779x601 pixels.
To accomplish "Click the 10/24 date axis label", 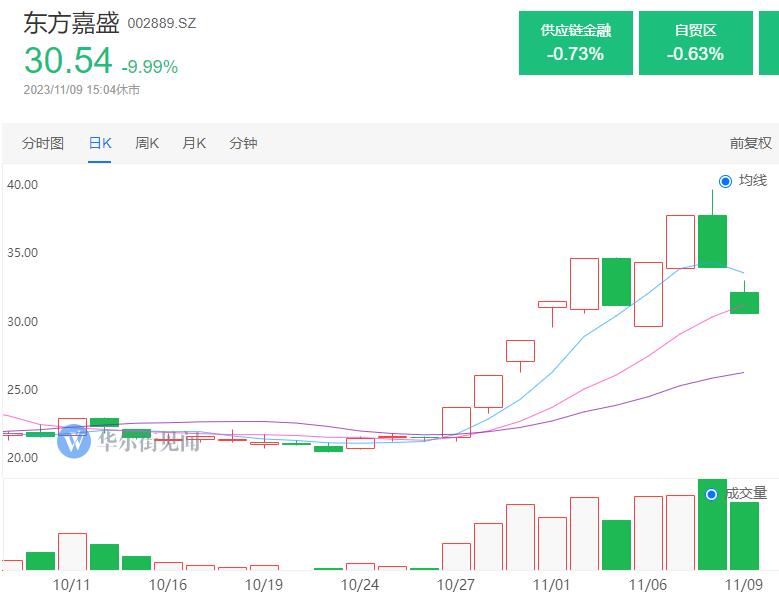I will click(x=360, y=585).
